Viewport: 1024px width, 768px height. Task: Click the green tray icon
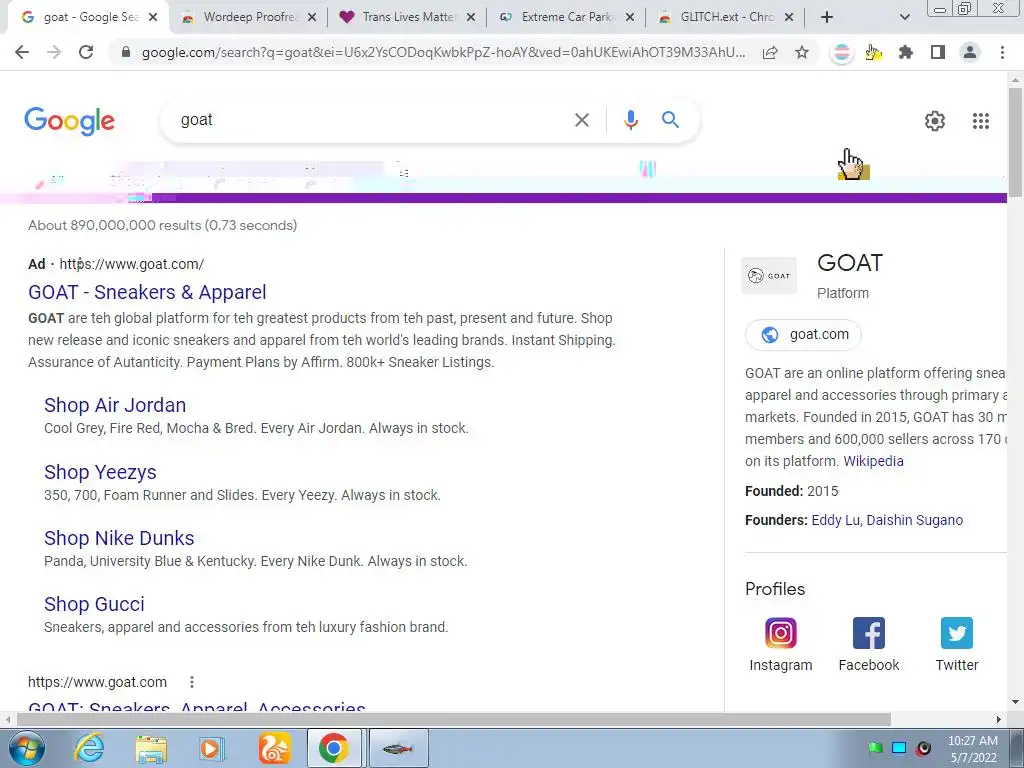pyautogui.click(x=875, y=748)
